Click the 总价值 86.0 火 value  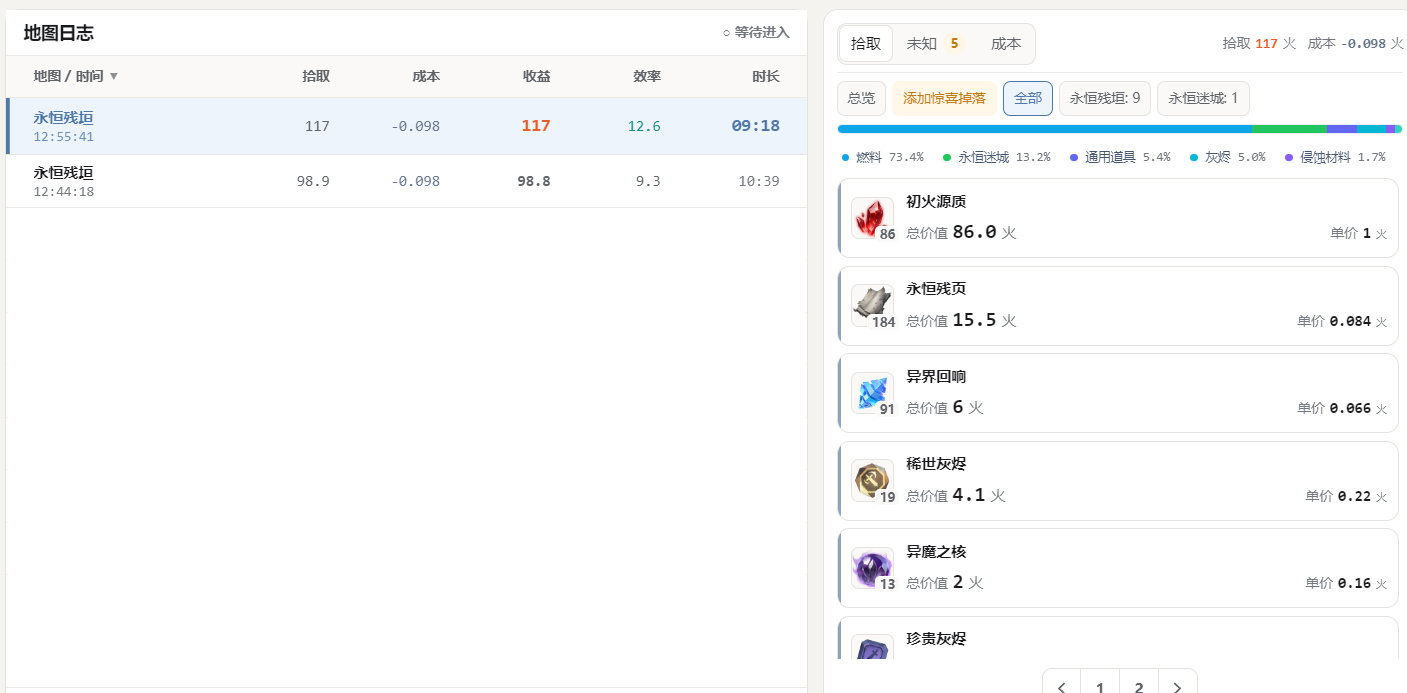tap(961, 232)
